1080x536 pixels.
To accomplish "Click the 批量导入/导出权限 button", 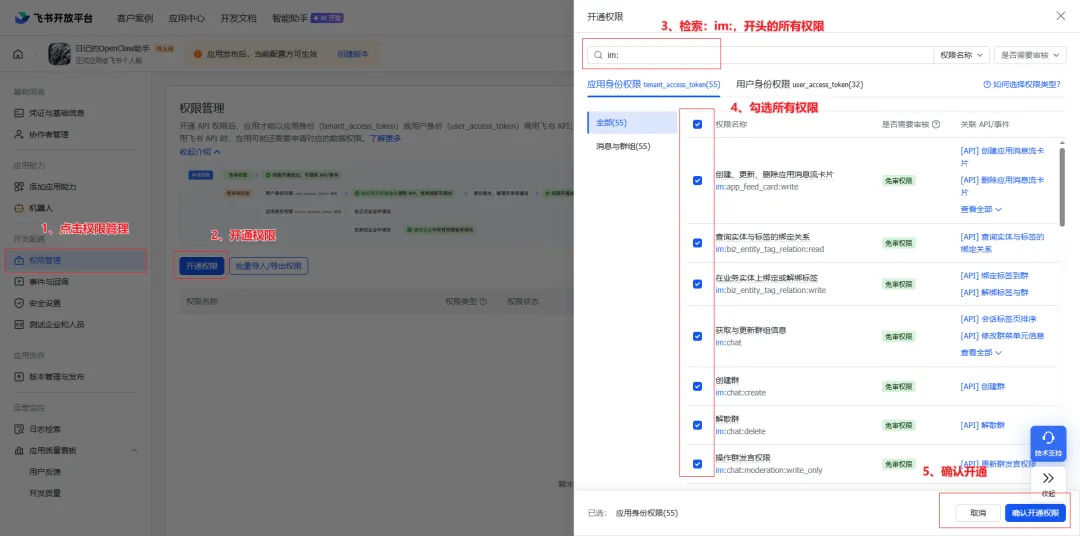I will click(x=269, y=266).
